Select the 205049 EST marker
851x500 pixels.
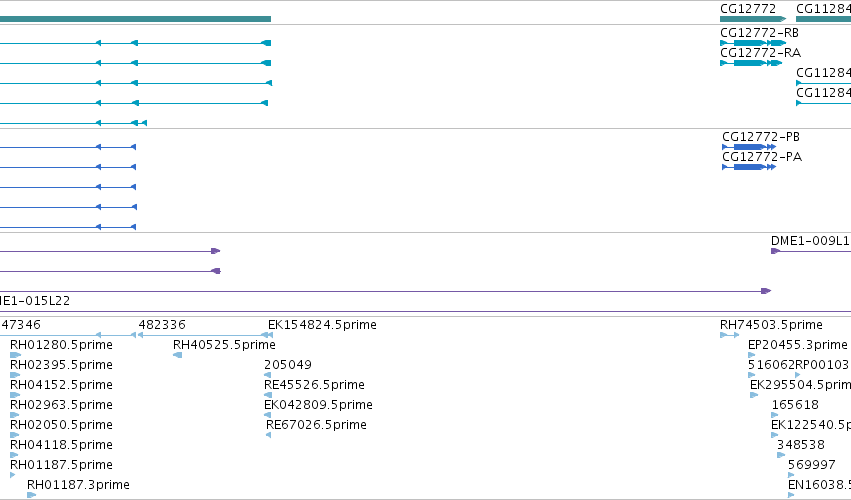tap(267, 375)
